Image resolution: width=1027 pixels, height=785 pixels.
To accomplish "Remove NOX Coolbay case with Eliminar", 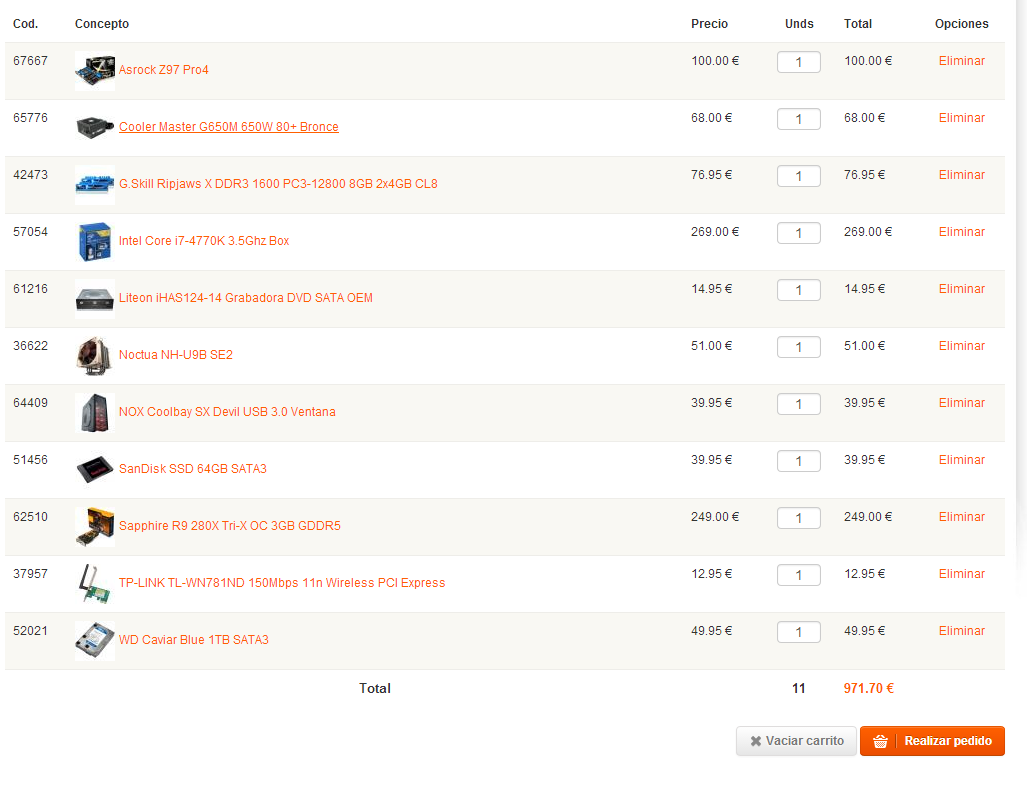I will click(962, 403).
